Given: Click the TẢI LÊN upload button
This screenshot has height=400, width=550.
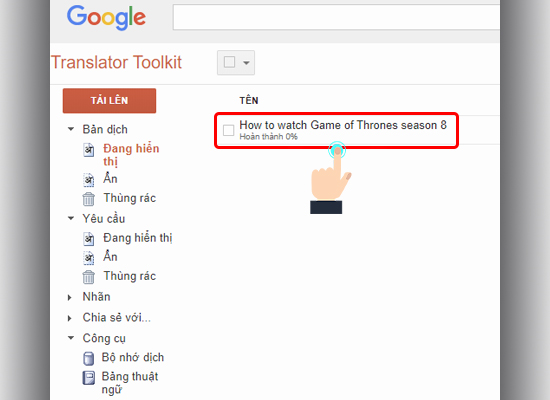Looking at the screenshot, I should [109, 101].
